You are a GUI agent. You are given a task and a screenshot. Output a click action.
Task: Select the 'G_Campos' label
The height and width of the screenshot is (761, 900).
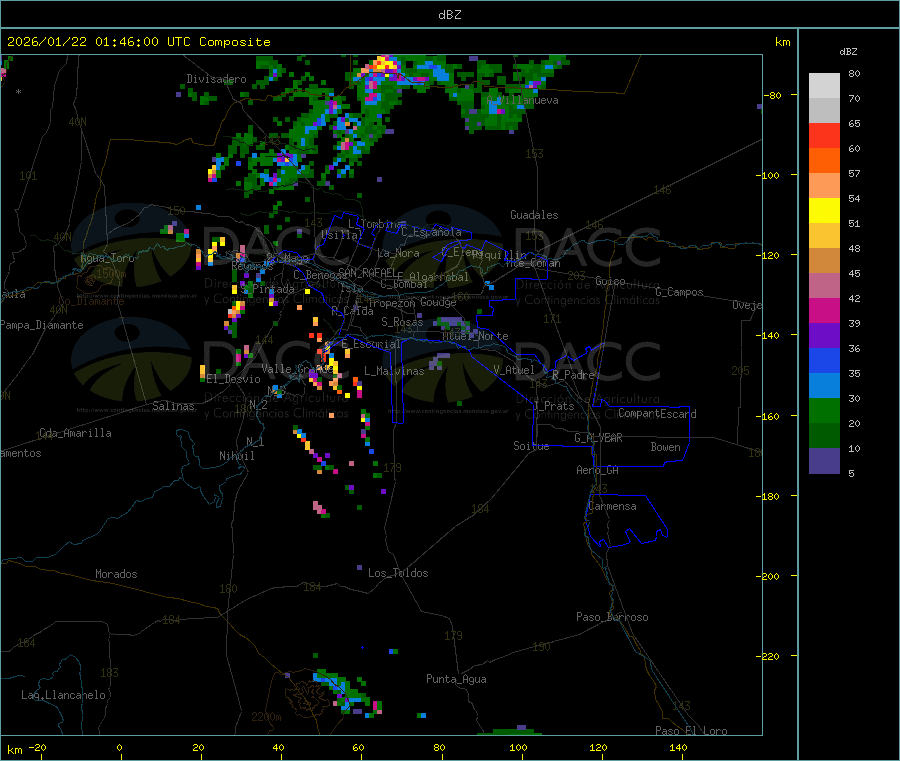679,292
